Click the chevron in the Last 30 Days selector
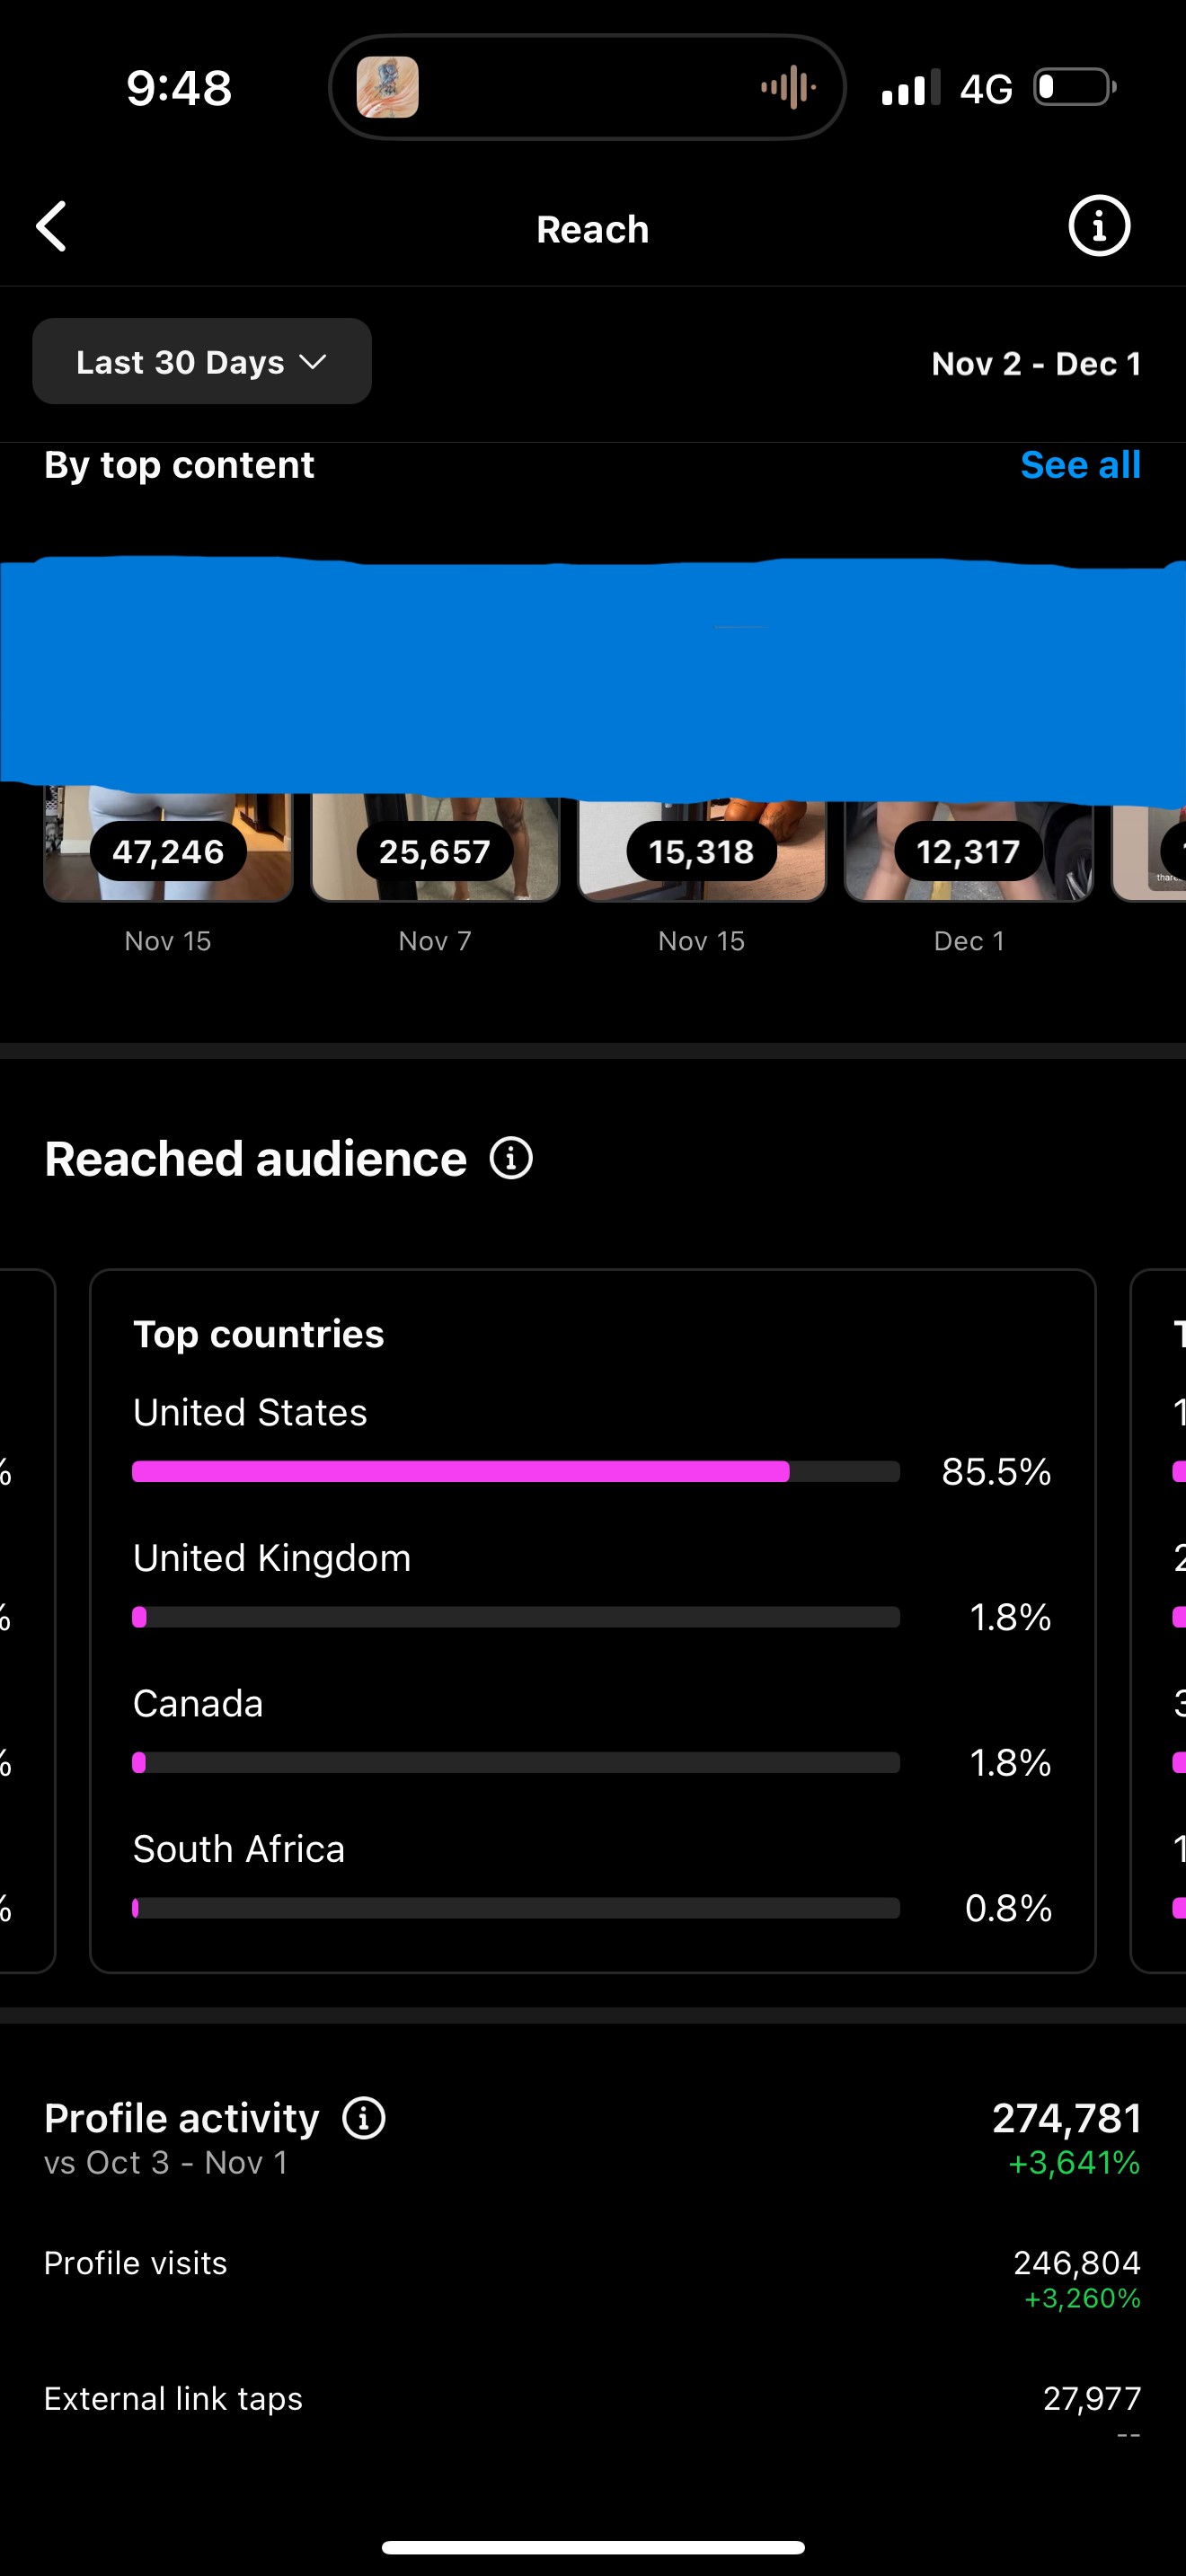 pyautogui.click(x=313, y=362)
